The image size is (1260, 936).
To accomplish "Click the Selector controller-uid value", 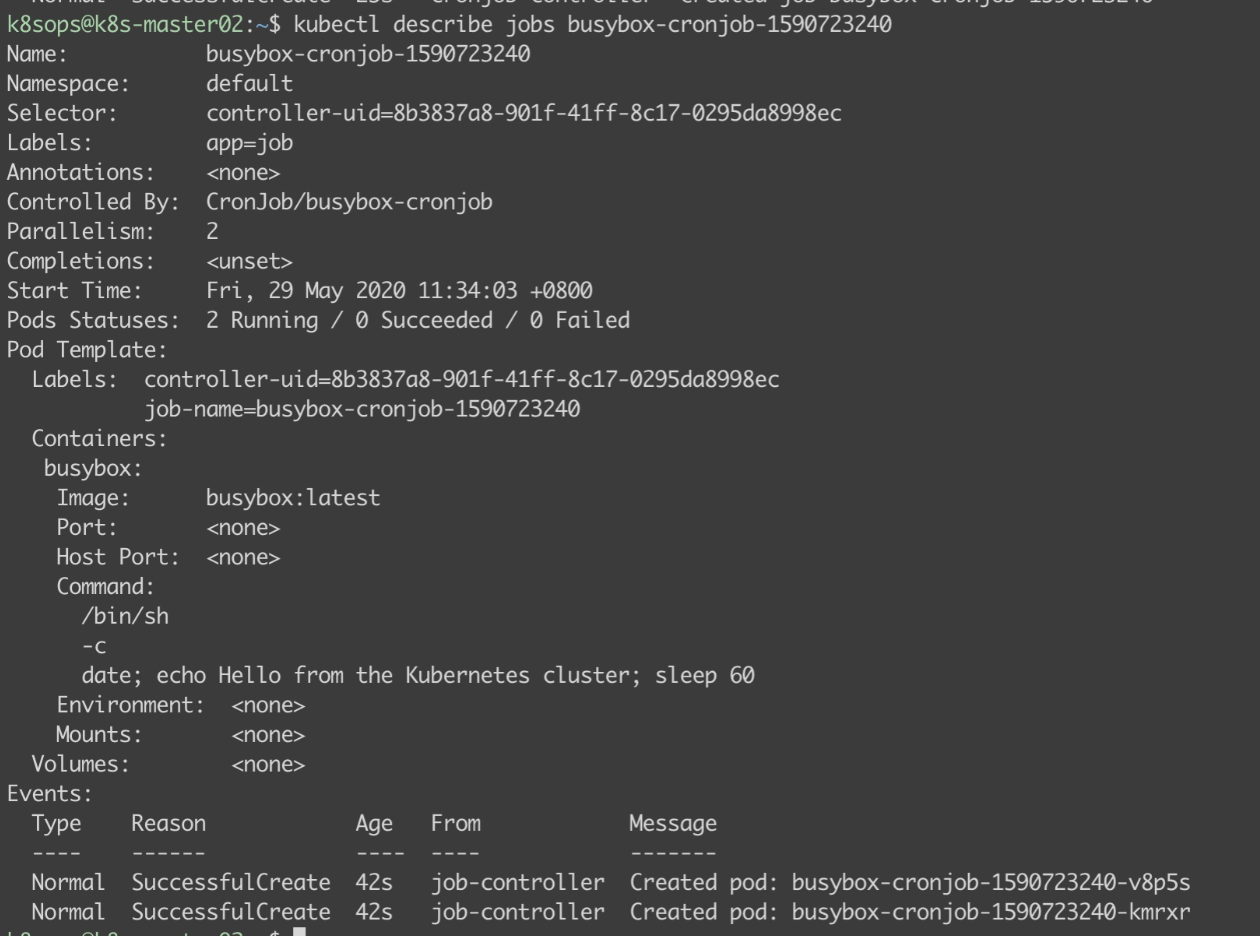I will (x=524, y=113).
